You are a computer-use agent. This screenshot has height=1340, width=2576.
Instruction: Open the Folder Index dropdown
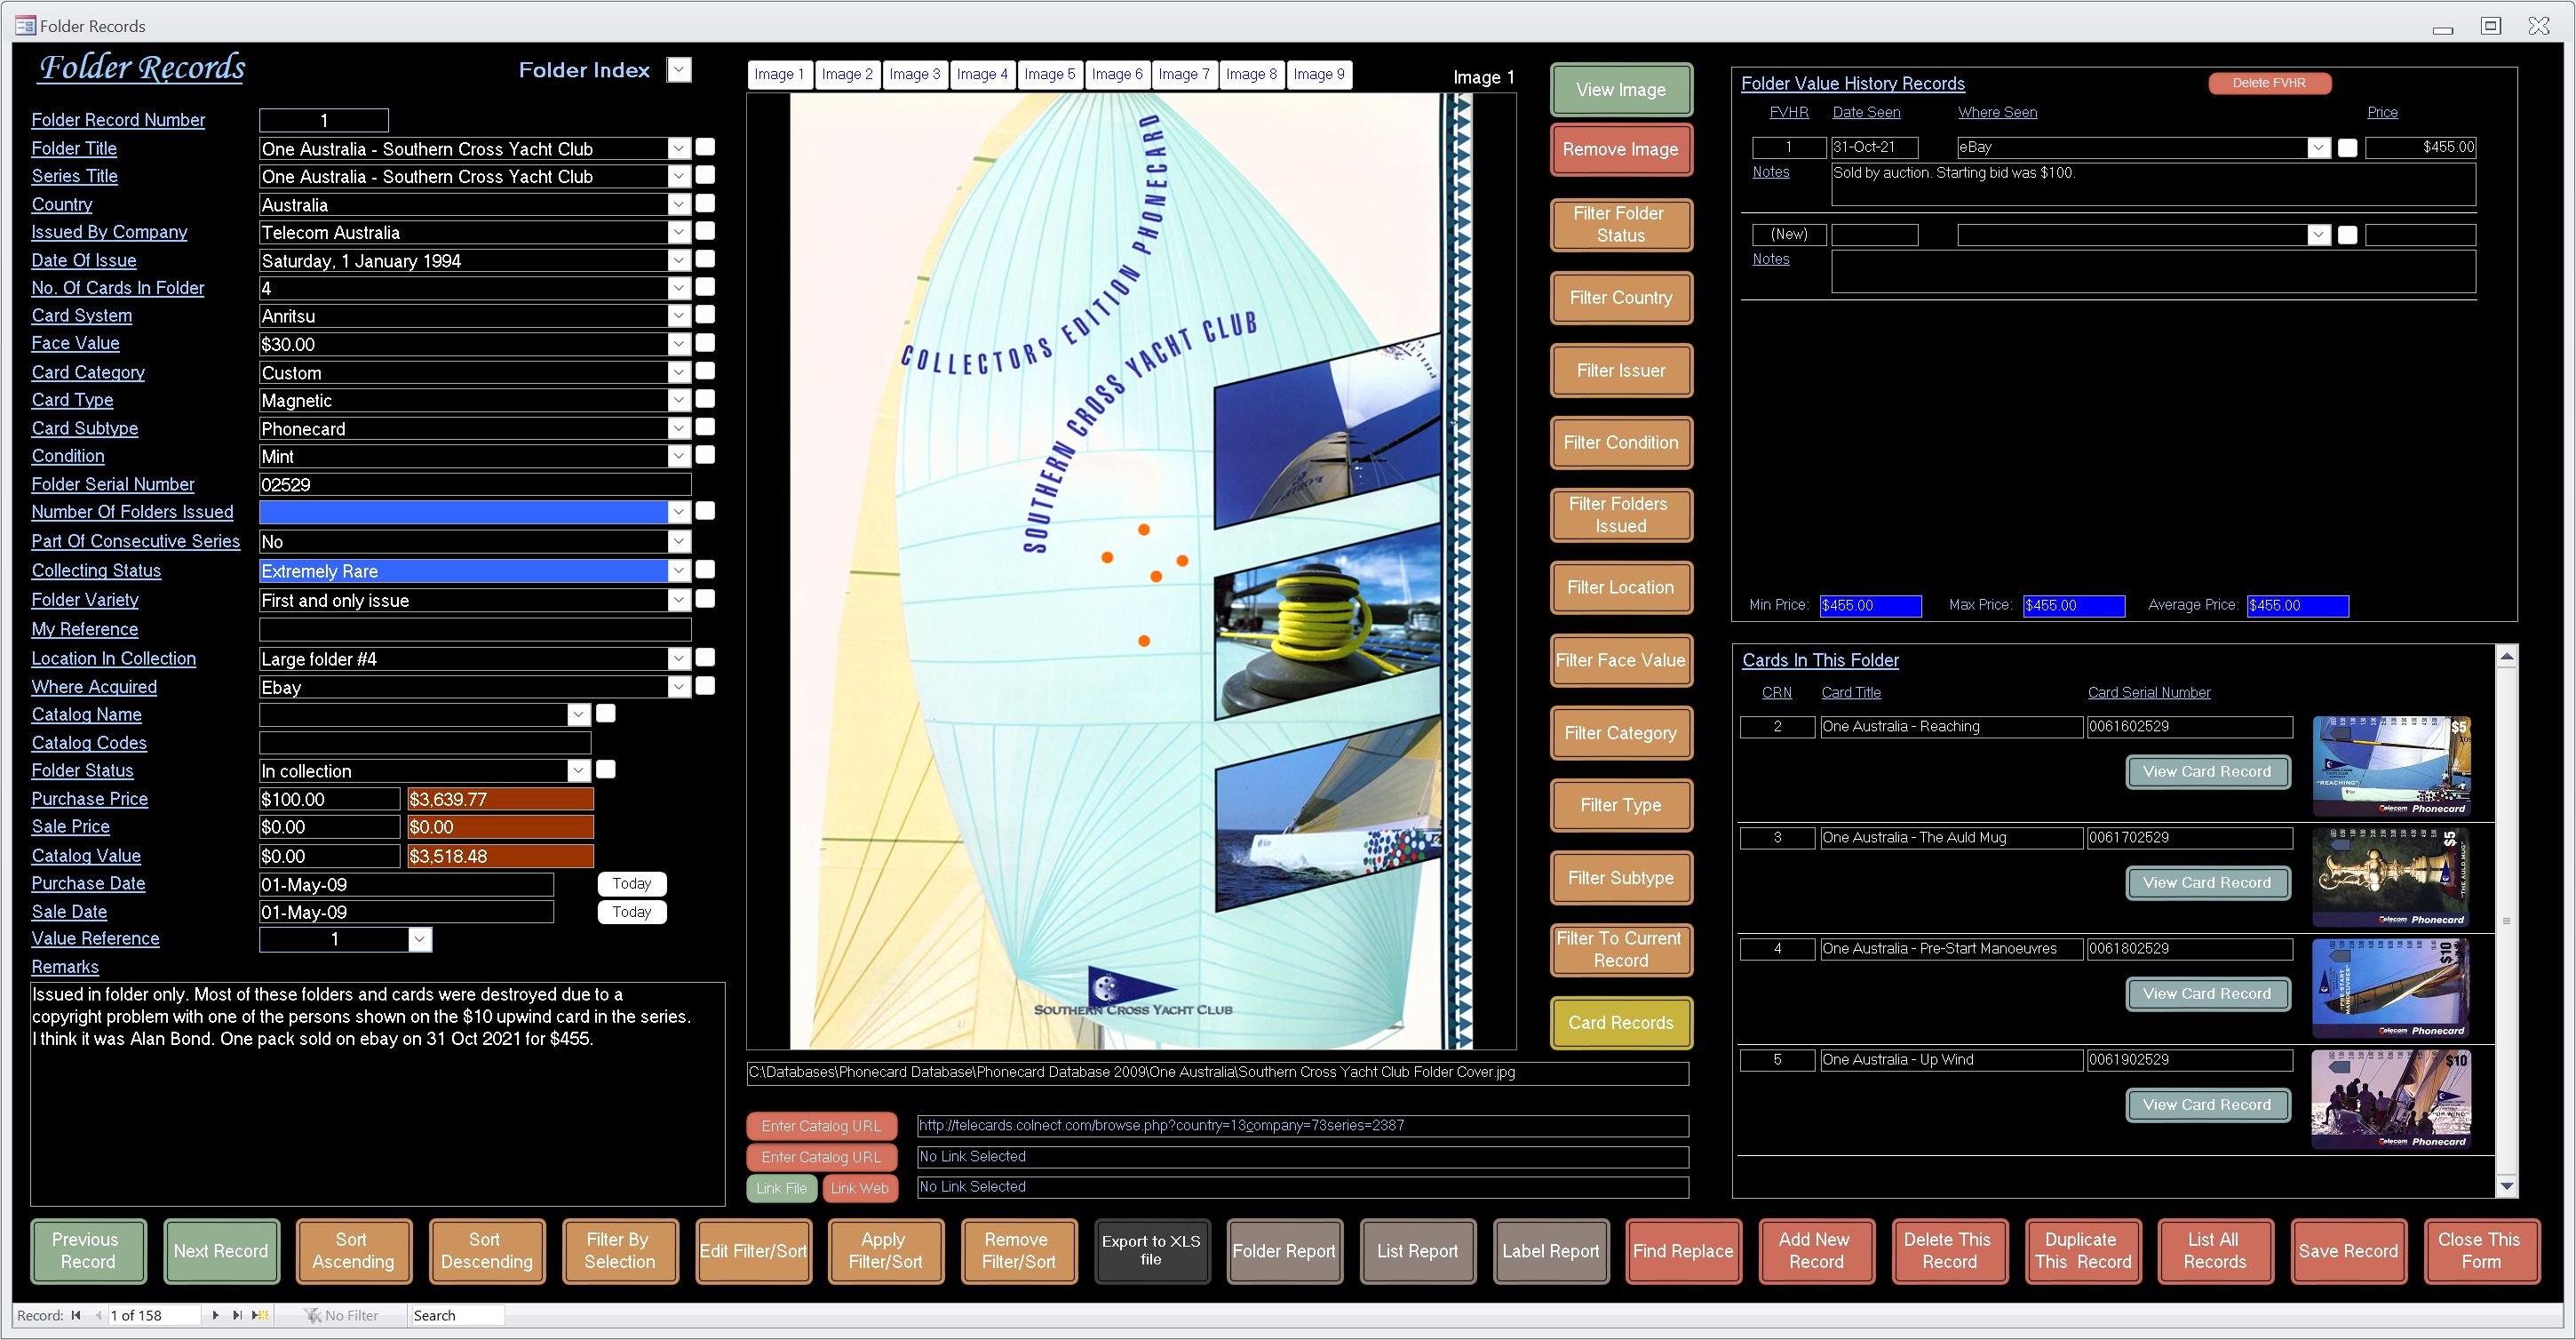pyautogui.click(x=679, y=70)
